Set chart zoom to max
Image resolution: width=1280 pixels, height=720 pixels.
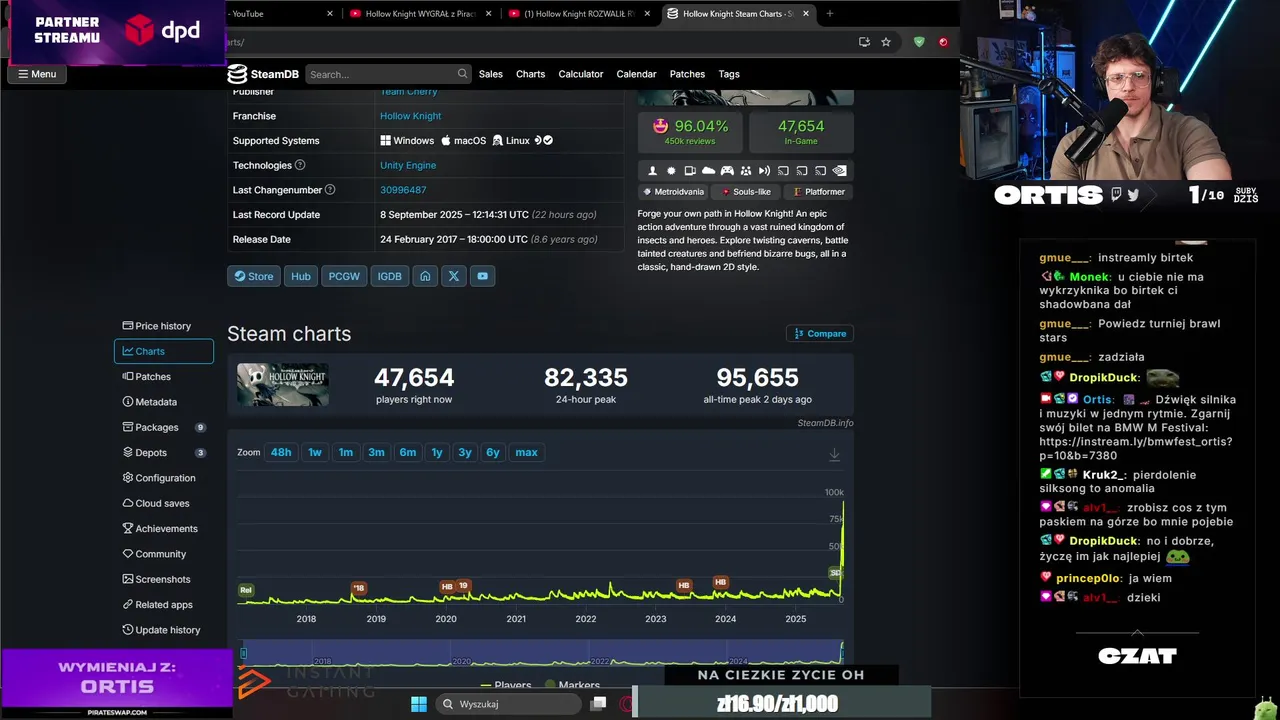click(x=526, y=453)
